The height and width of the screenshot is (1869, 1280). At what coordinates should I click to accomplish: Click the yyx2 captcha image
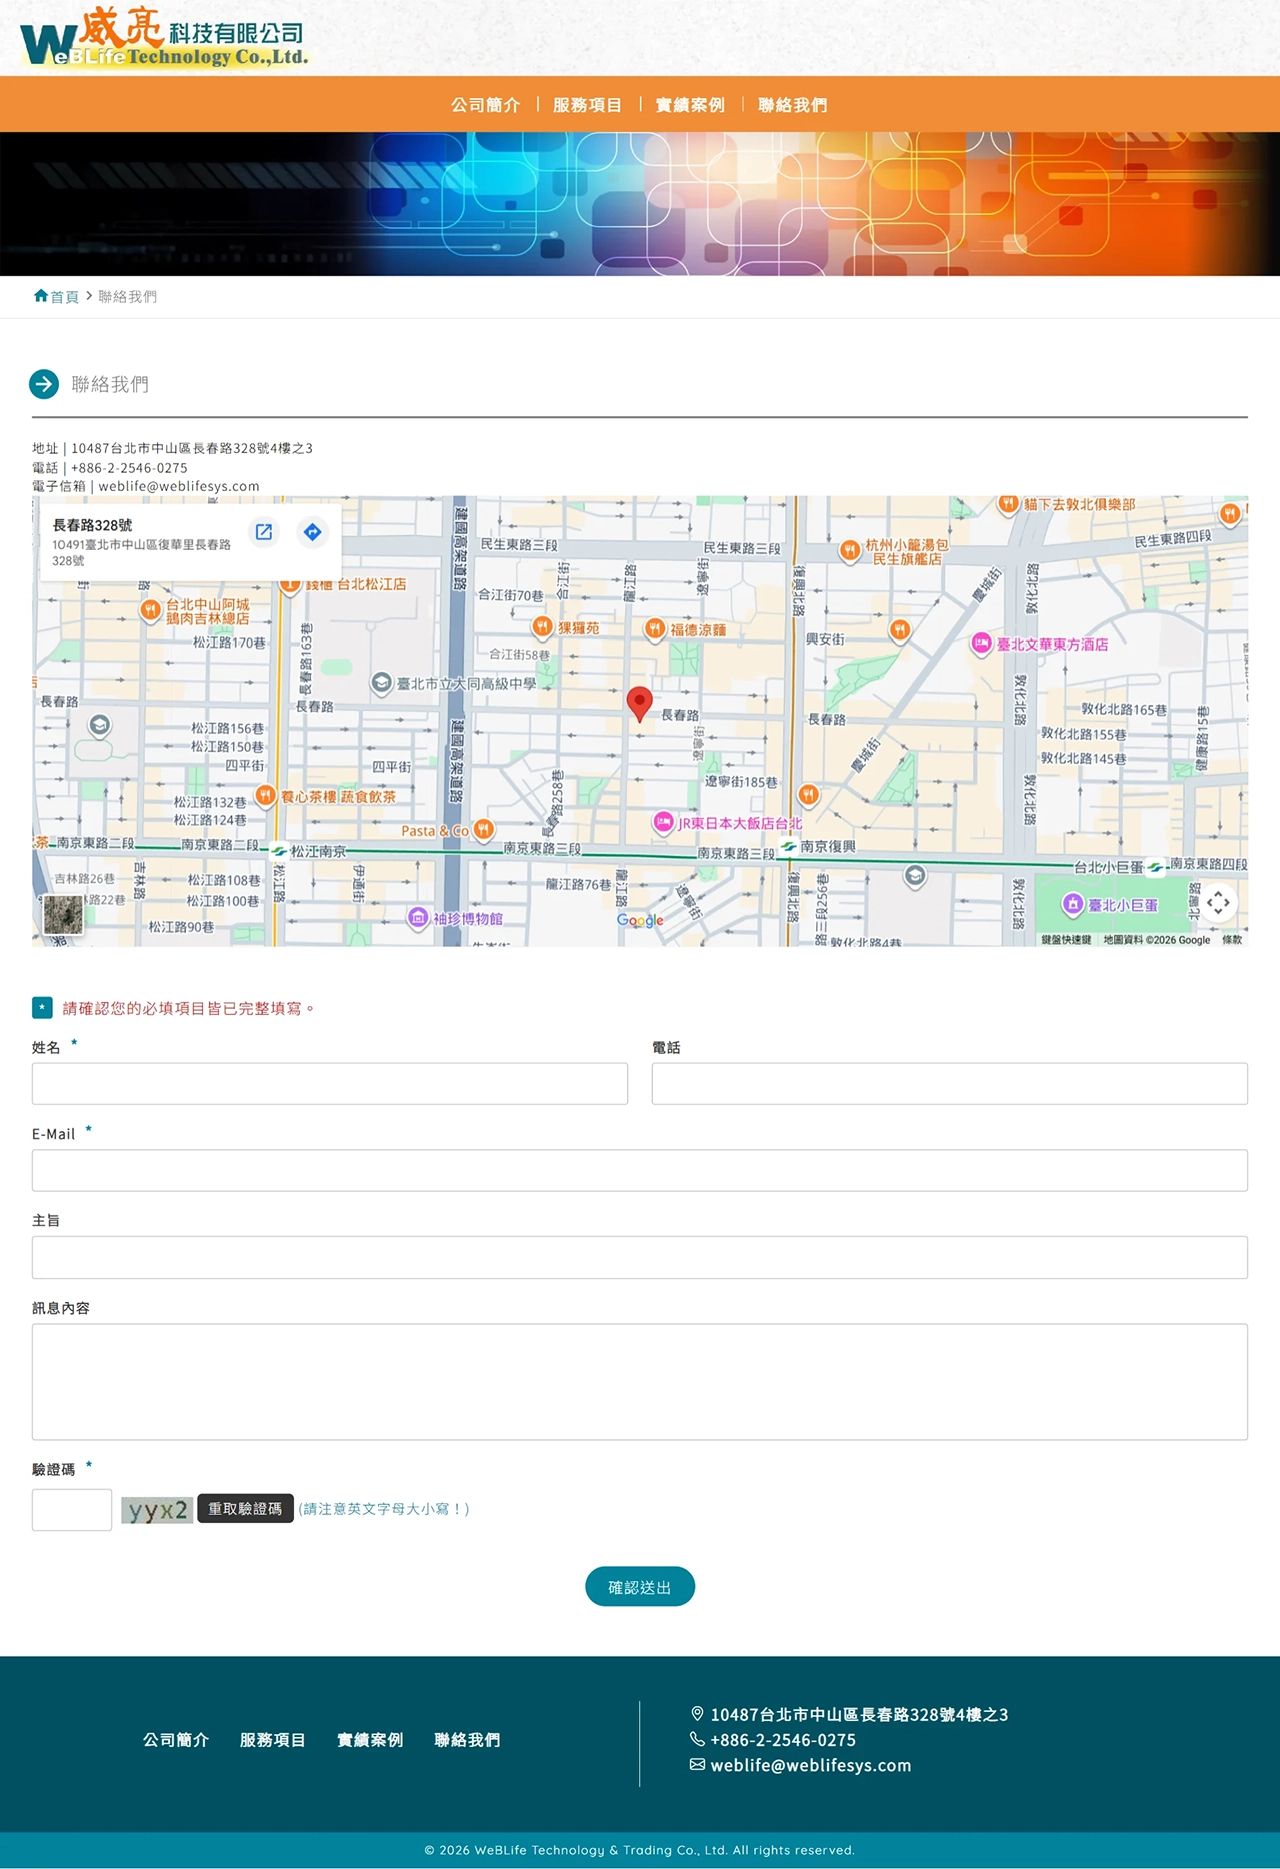click(x=157, y=1510)
